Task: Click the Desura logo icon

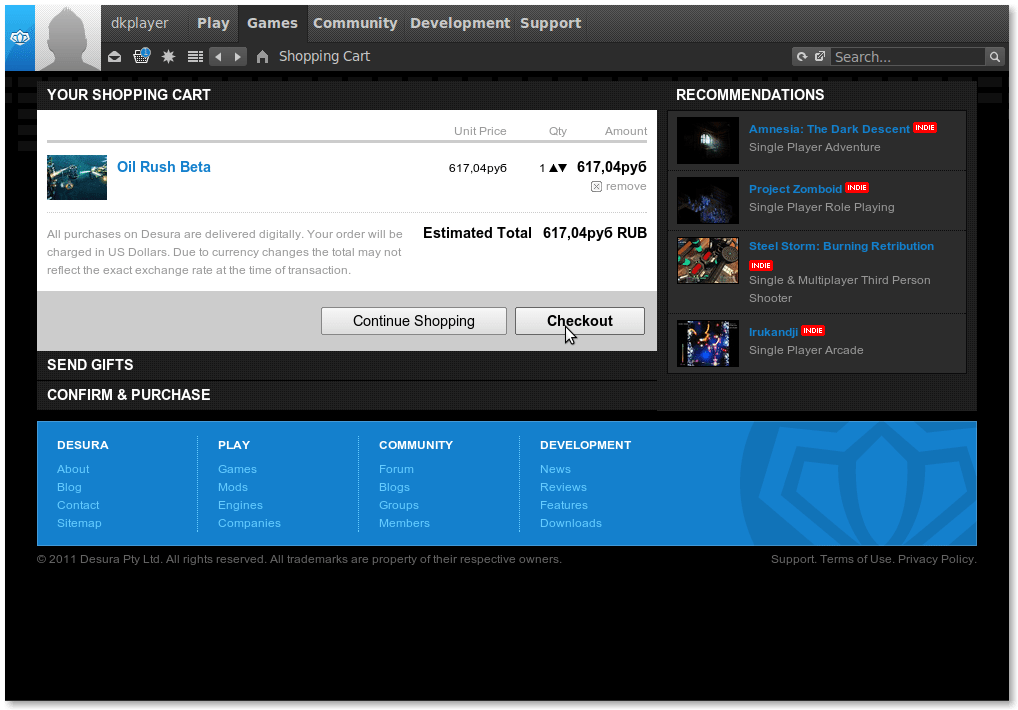Action: pyautogui.click(x=20, y=38)
